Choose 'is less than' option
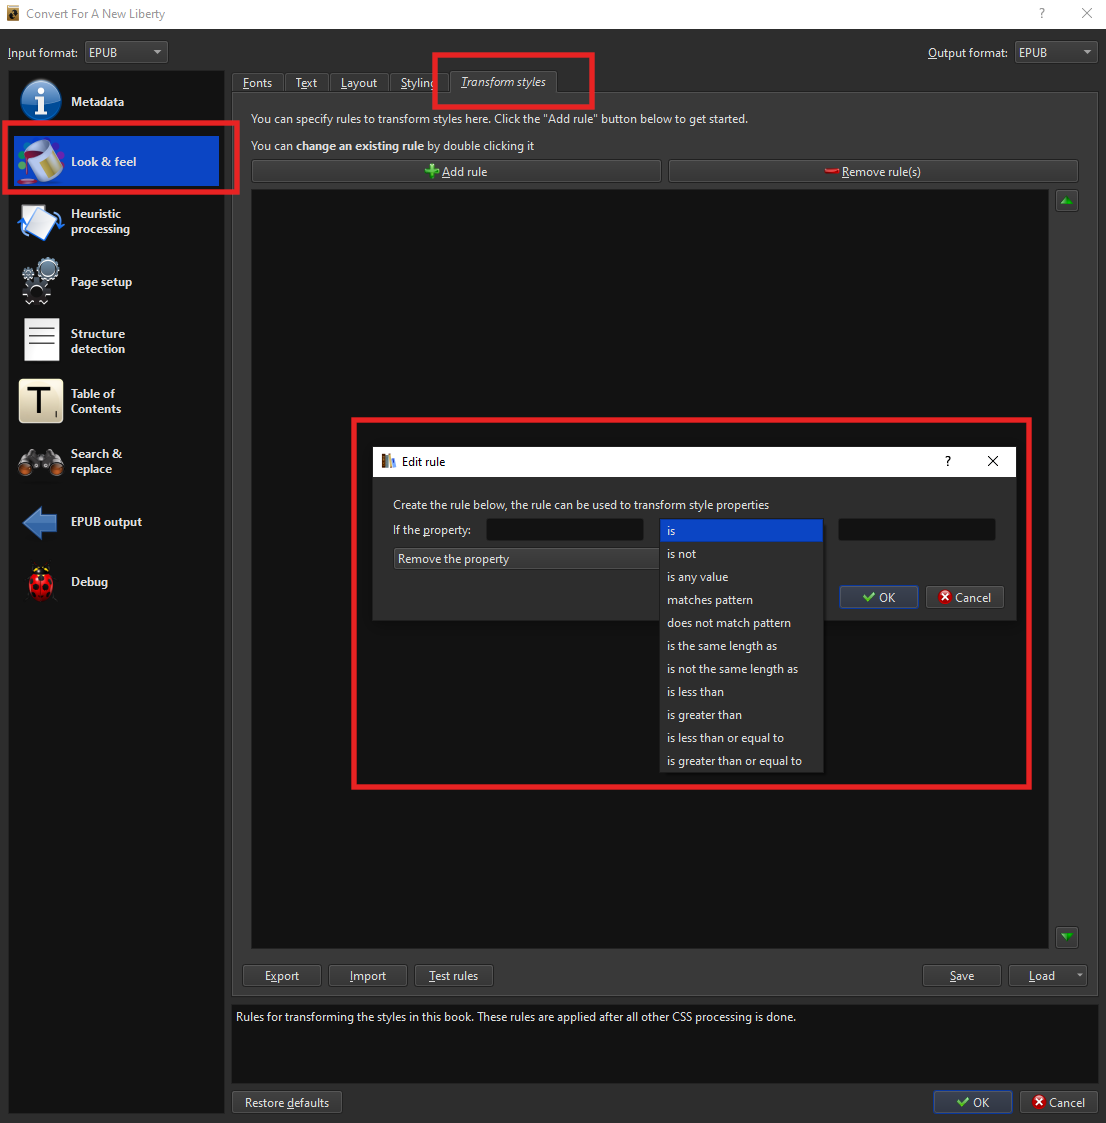The width and height of the screenshot is (1106, 1123). [741, 691]
